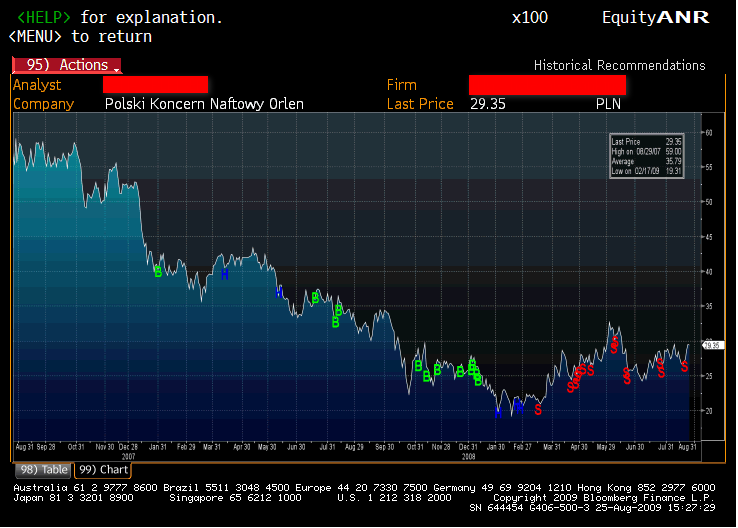Image resolution: width=738 pixels, height=528 pixels.
Task: Click the last red S marker near Aug 31
Action: coord(684,366)
